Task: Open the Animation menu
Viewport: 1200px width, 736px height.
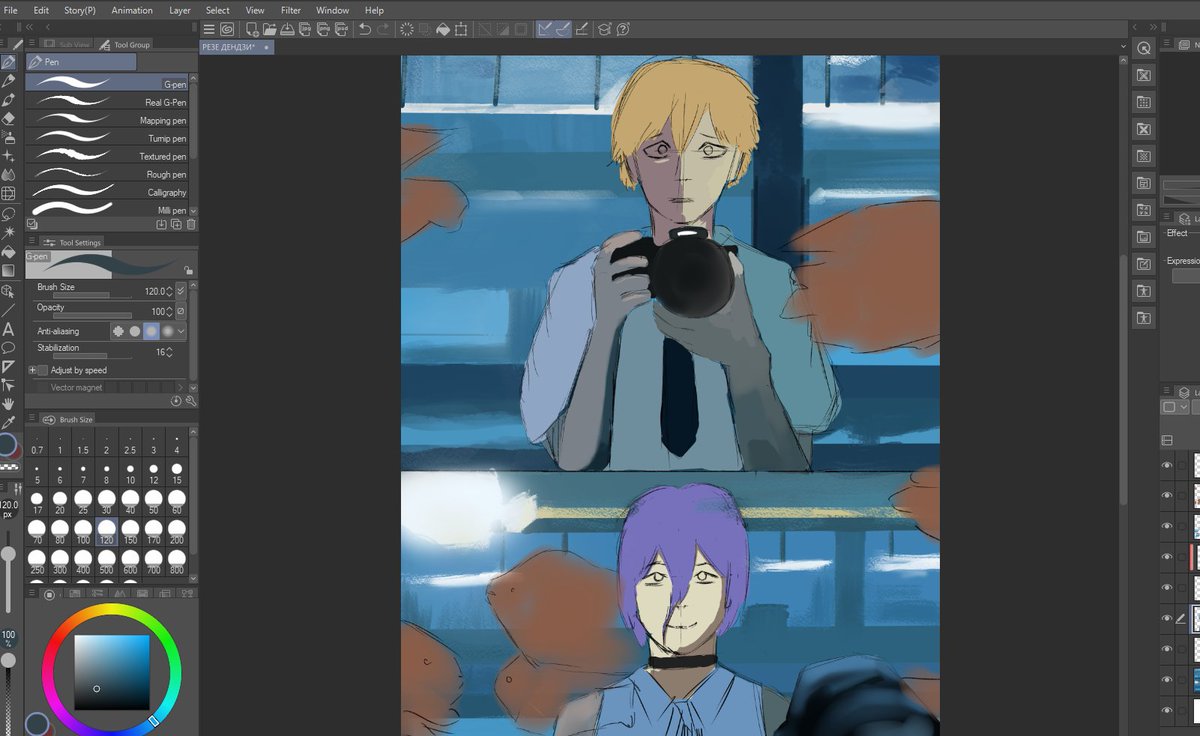Action: (x=132, y=10)
